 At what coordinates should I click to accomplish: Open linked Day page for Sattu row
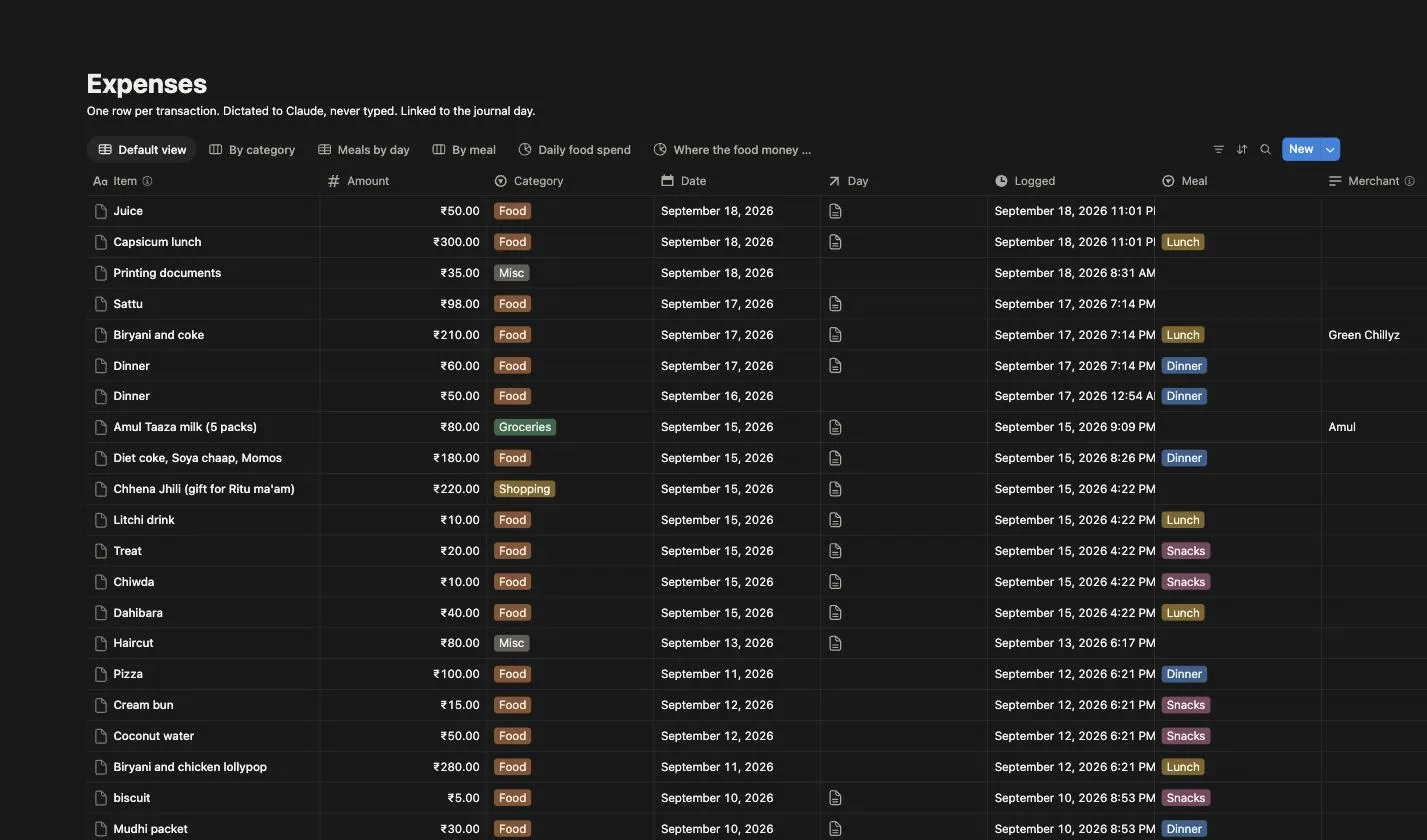835,304
